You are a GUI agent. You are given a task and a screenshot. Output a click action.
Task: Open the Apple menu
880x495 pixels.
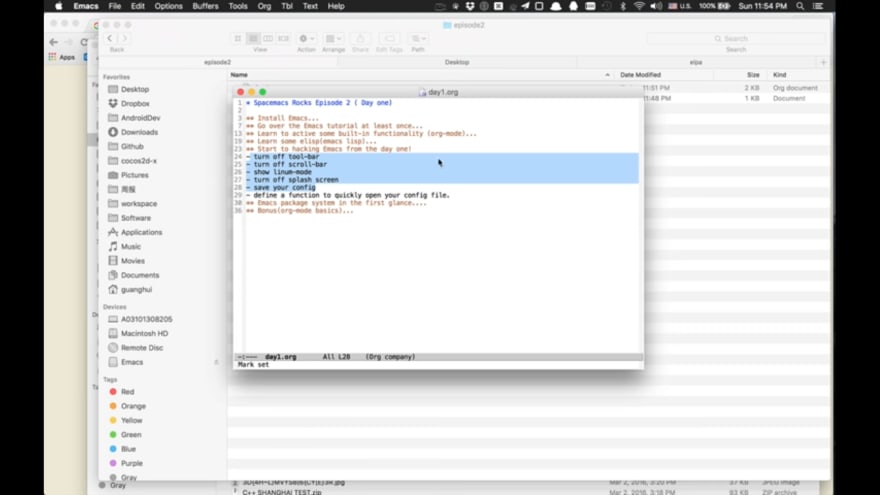click(x=59, y=6)
